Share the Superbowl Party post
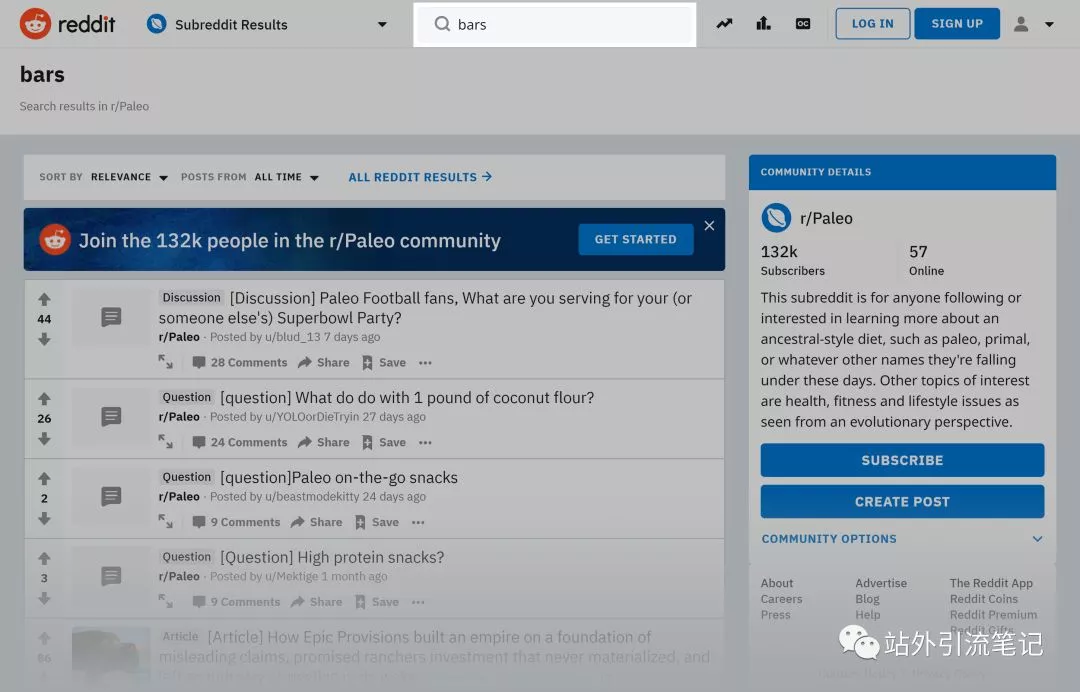 pos(324,362)
